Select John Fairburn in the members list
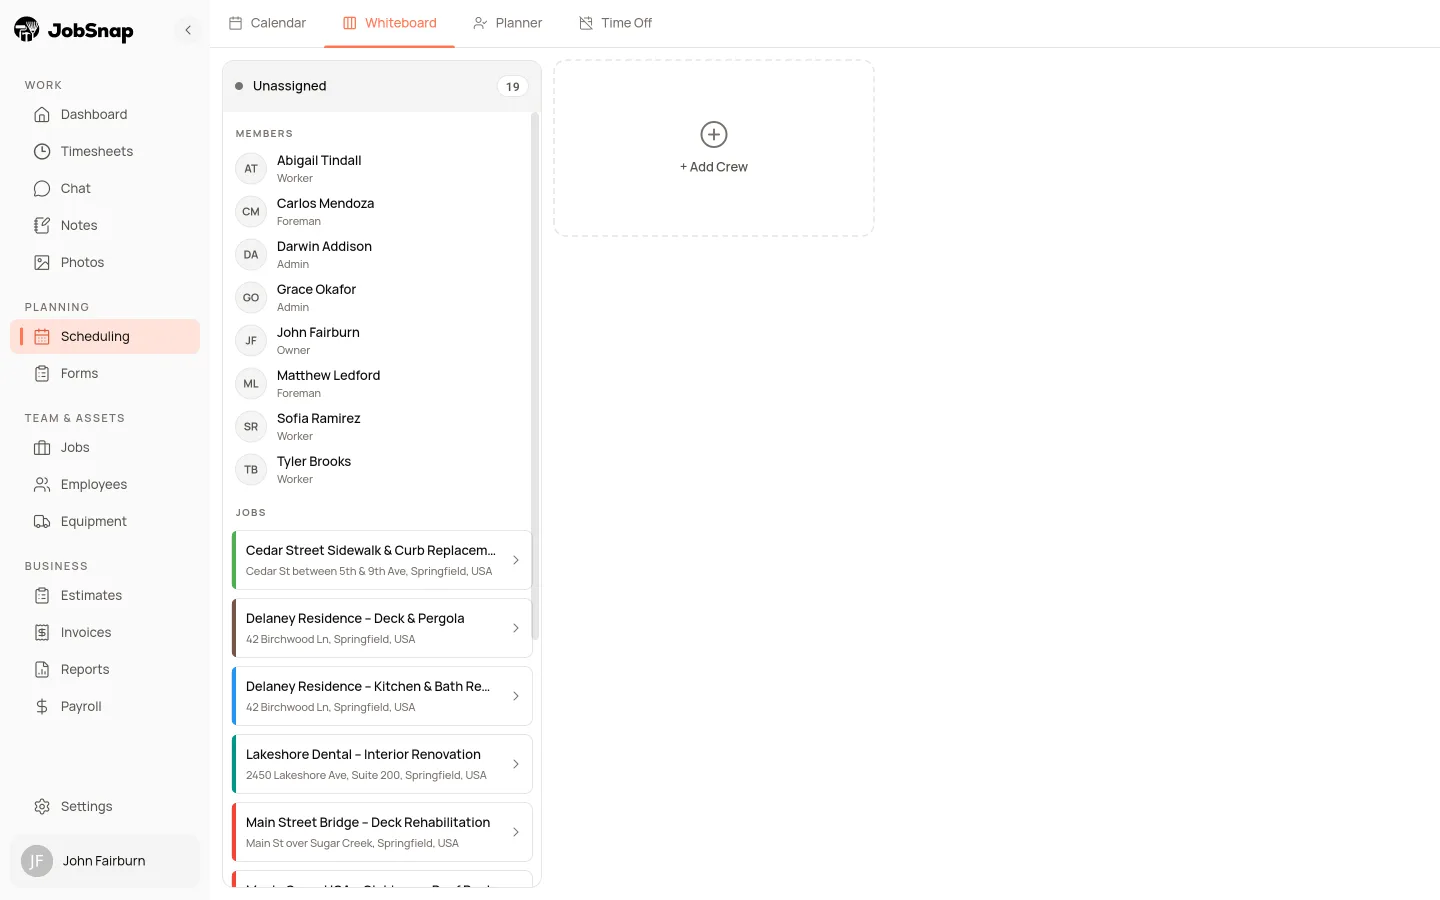 click(380, 340)
